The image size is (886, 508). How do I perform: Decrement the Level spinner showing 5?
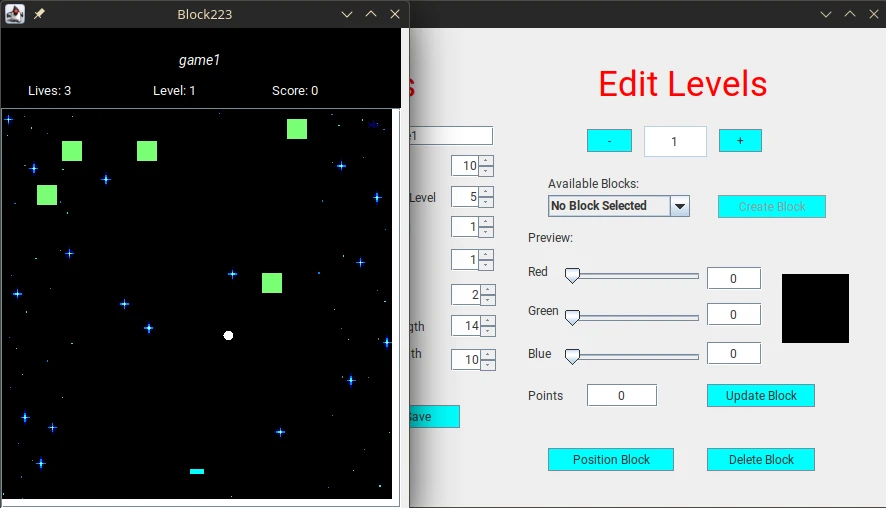pyautogui.click(x=486, y=202)
